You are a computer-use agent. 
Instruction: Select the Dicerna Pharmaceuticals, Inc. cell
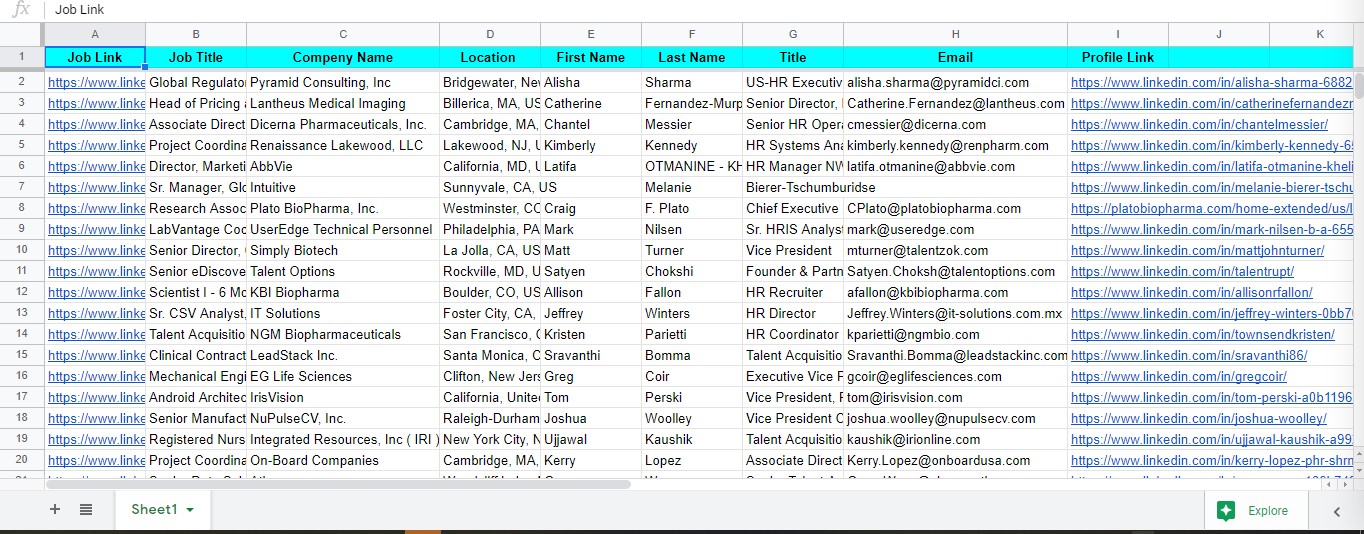point(343,124)
